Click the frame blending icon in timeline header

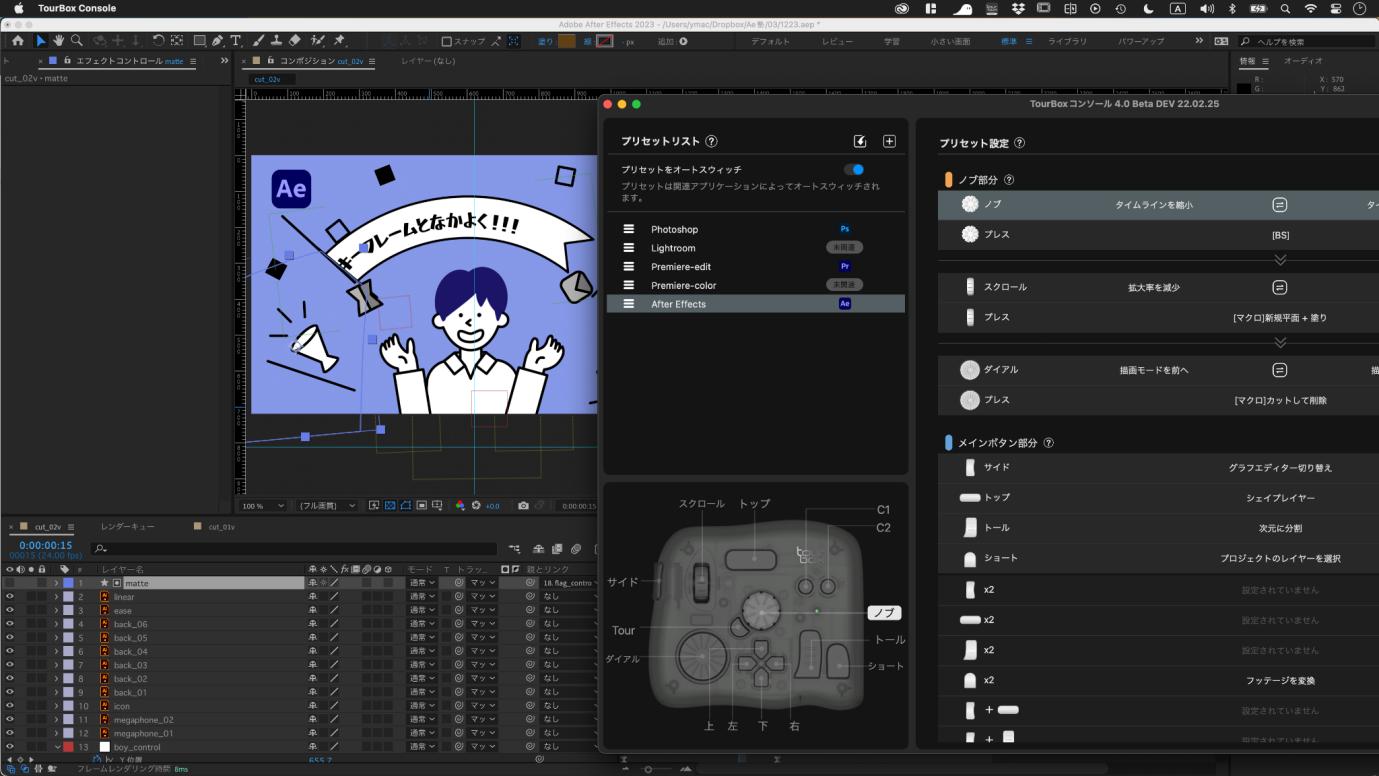click(557, 549)
